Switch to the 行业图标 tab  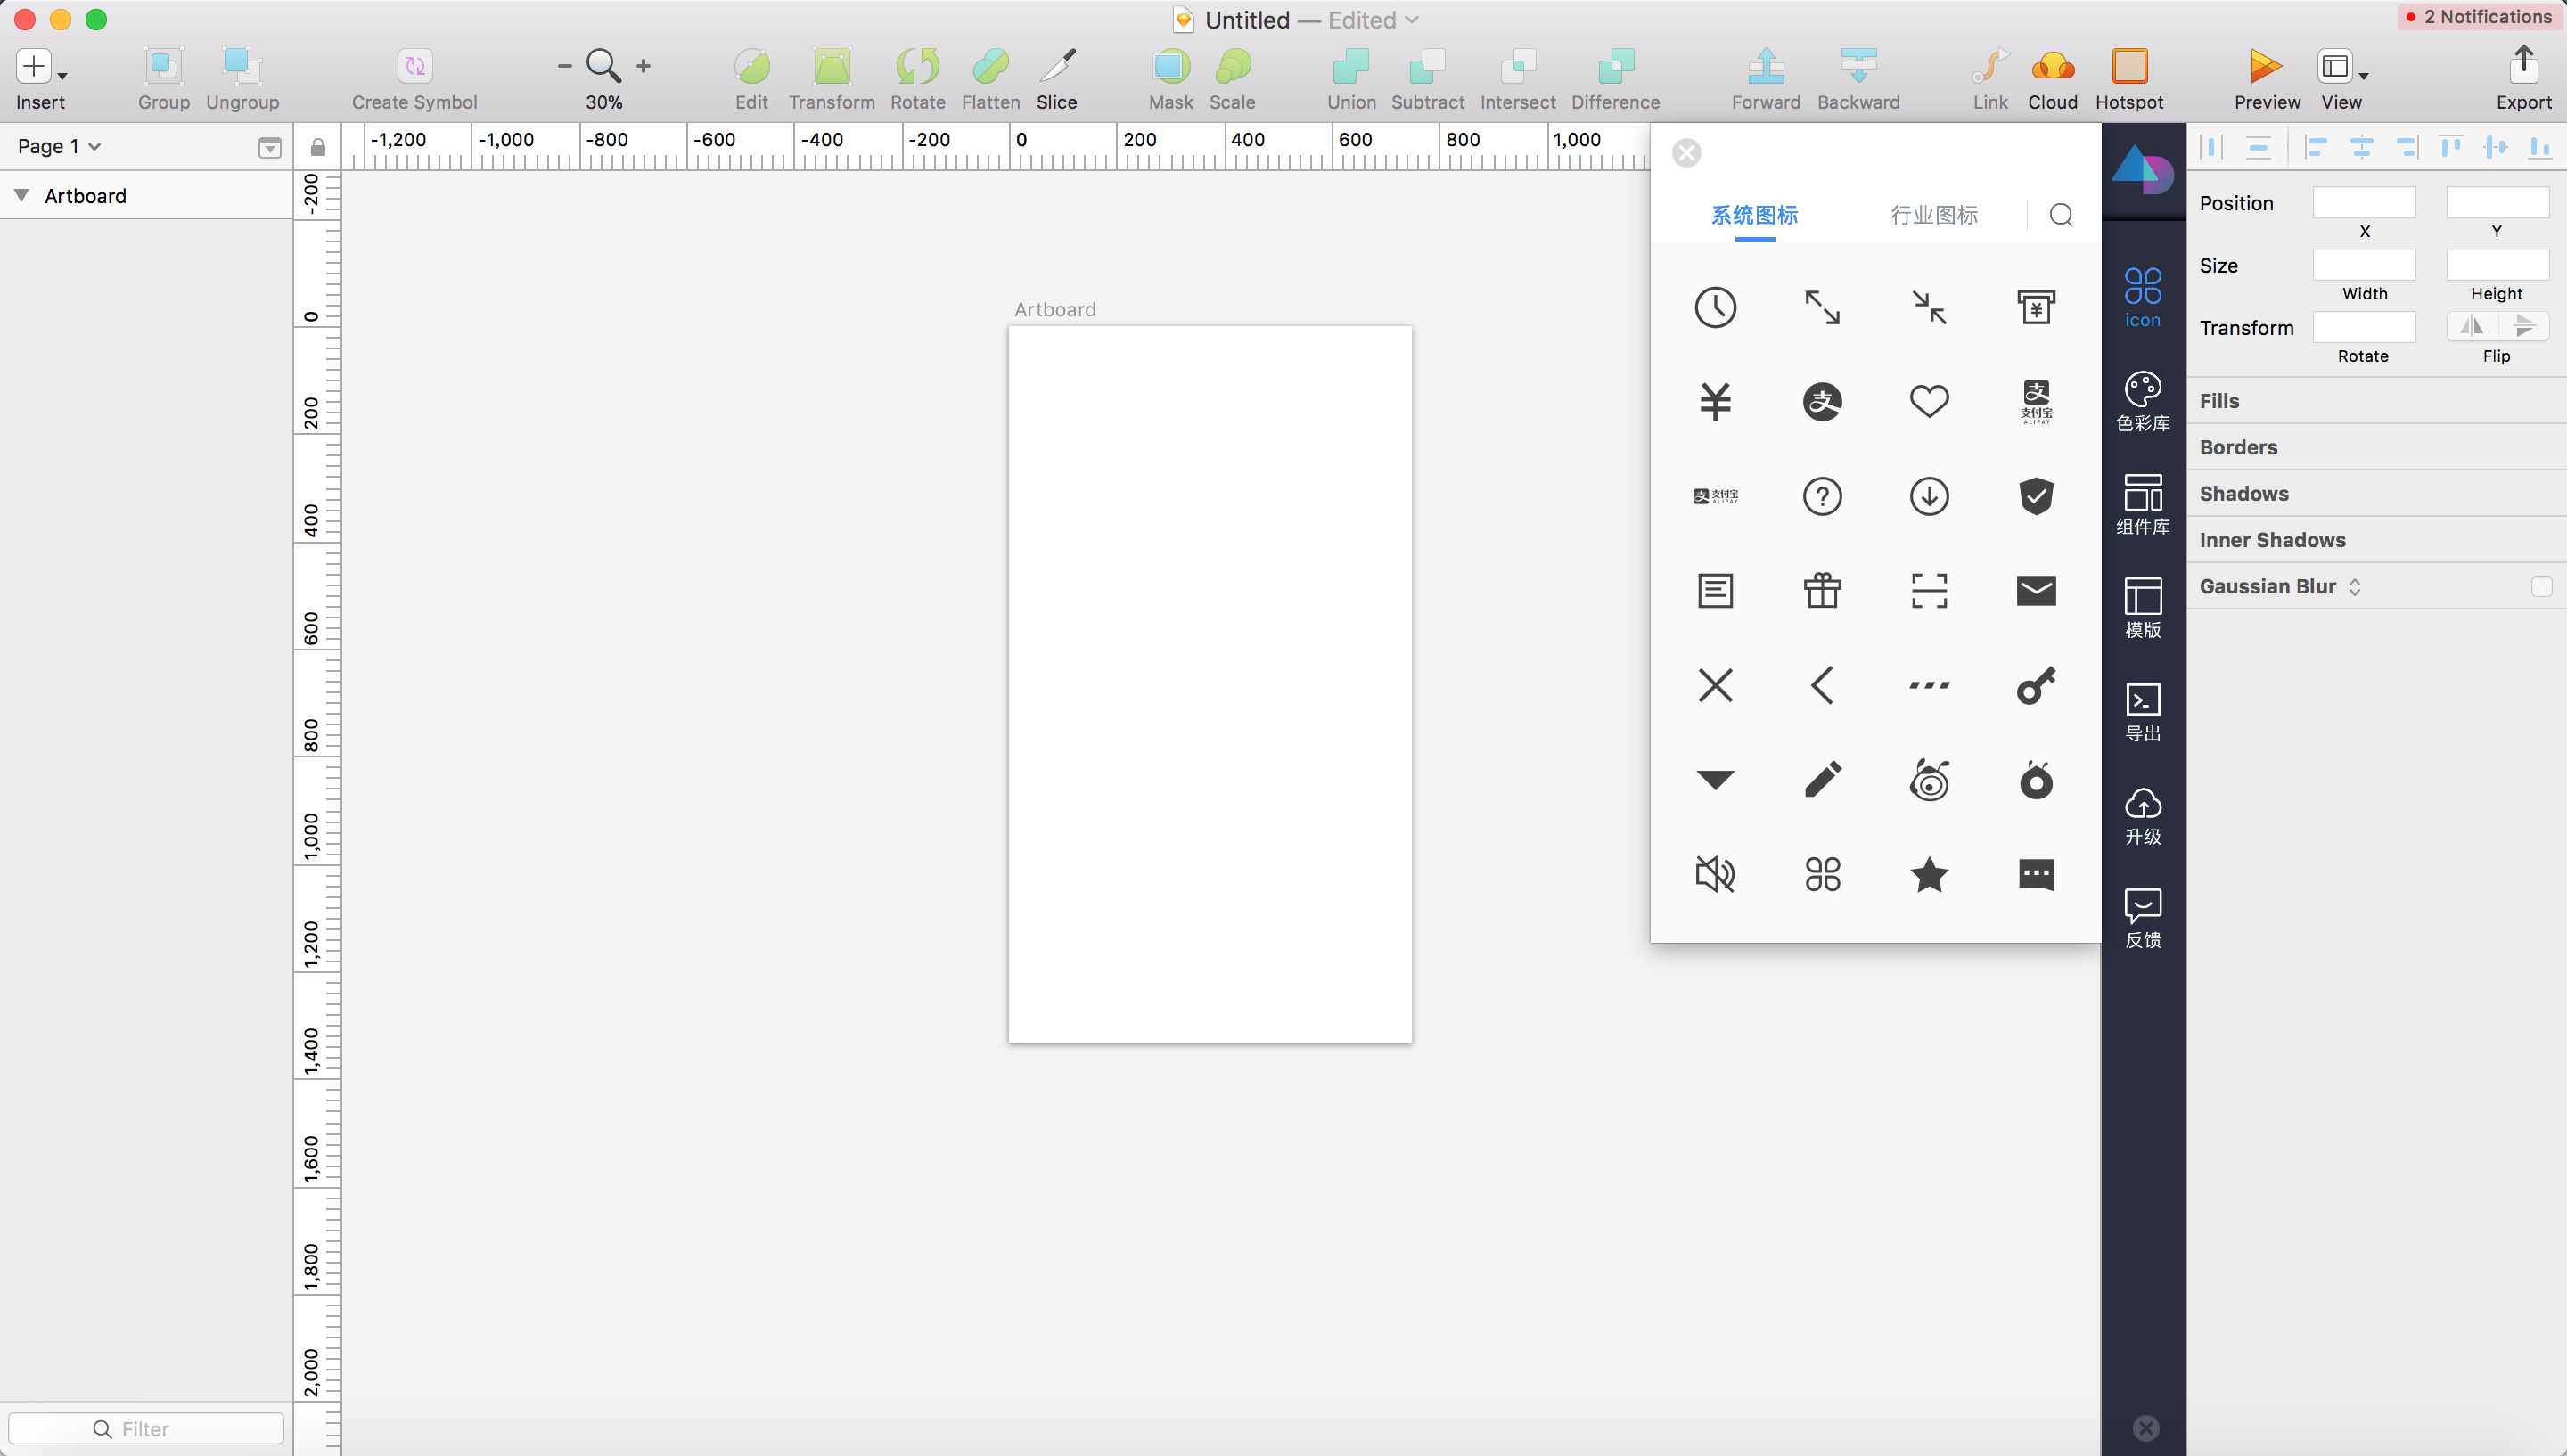pos(1934,214)
